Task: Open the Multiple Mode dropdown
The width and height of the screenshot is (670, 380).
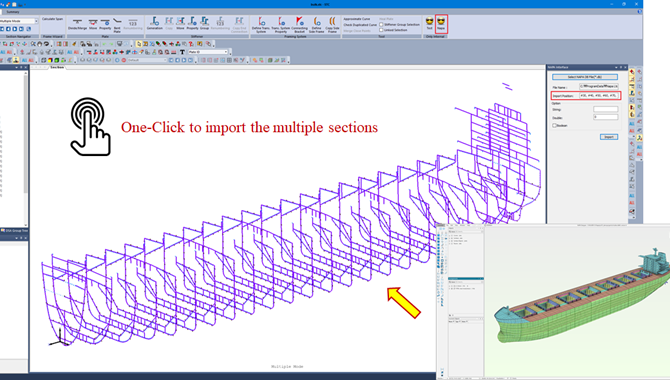Action: 19,21
